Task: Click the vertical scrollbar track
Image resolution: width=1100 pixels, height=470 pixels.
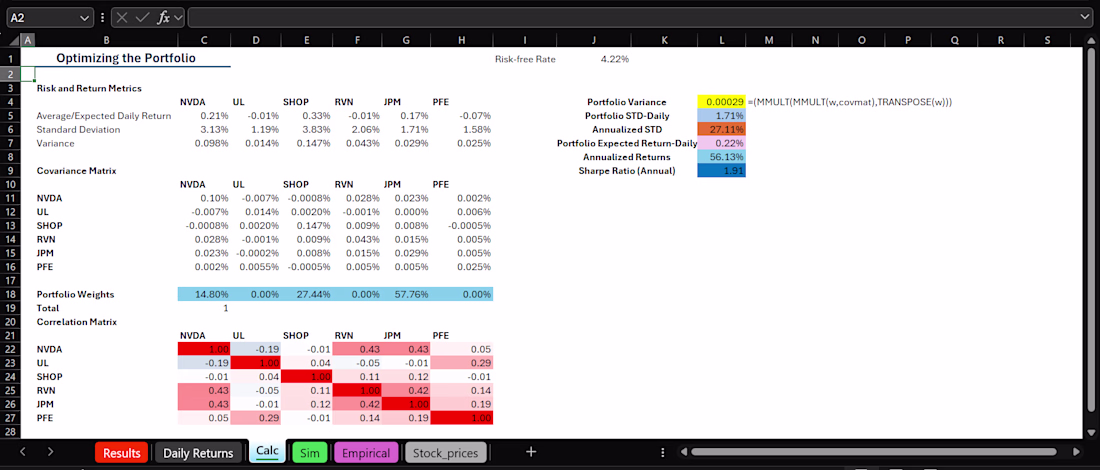Action: pos(1089,239)
